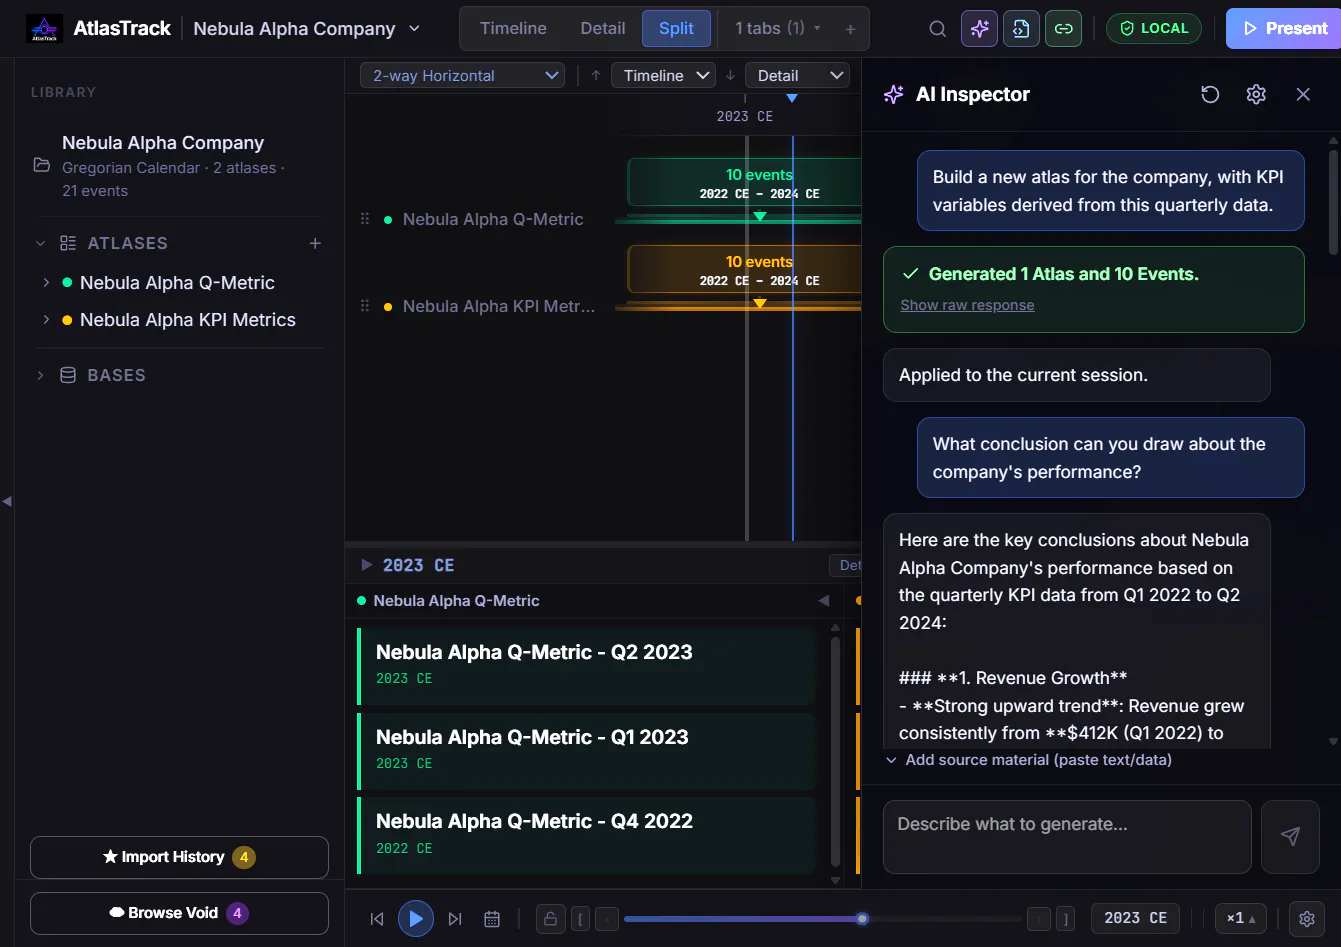The height and width of the screenshot is (947, 1341).
Task: Open the Nebula Alpha Company project dropdown
Action: 307,29
